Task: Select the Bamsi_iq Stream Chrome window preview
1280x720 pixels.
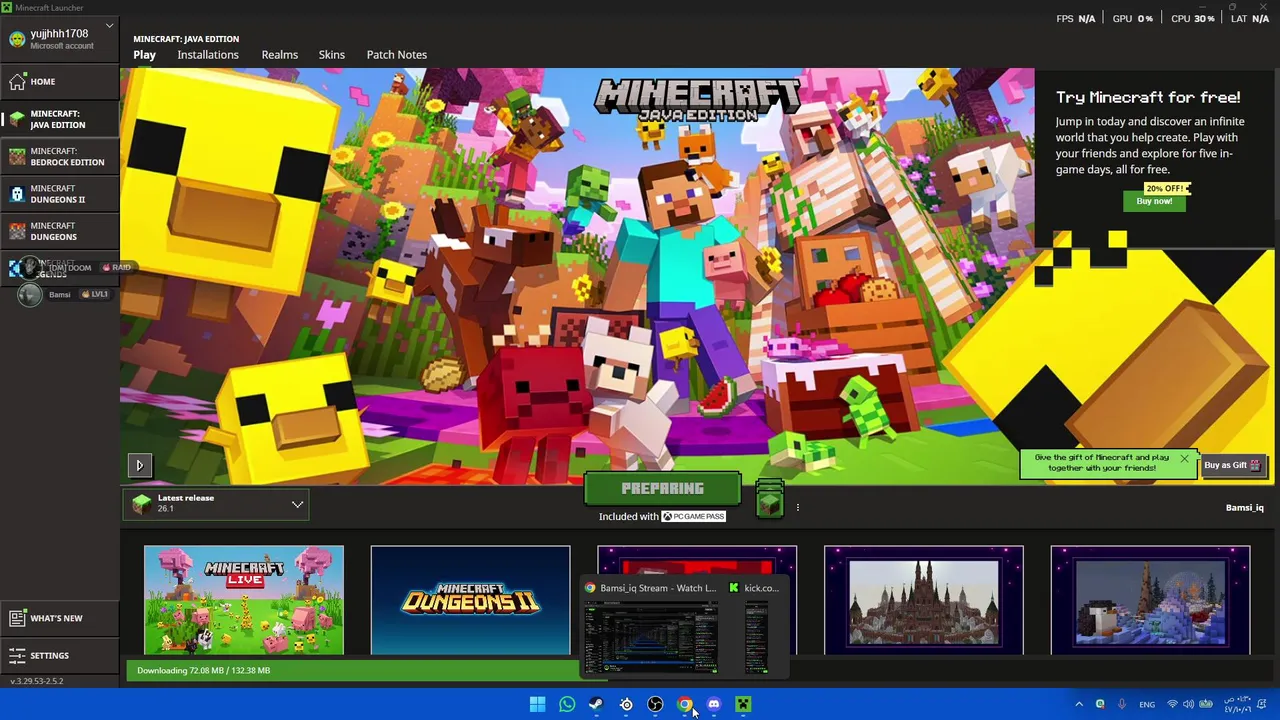Action: 650,628
